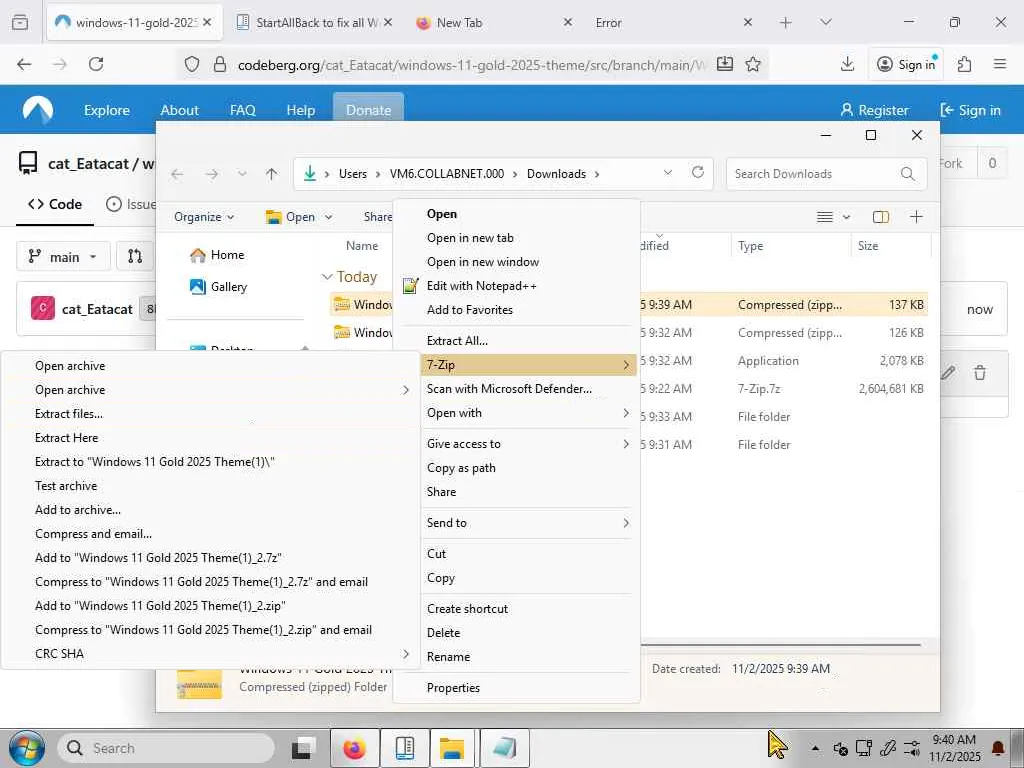
Task: Open the Register link on Codeberg
Action: (x=874, y=110)
